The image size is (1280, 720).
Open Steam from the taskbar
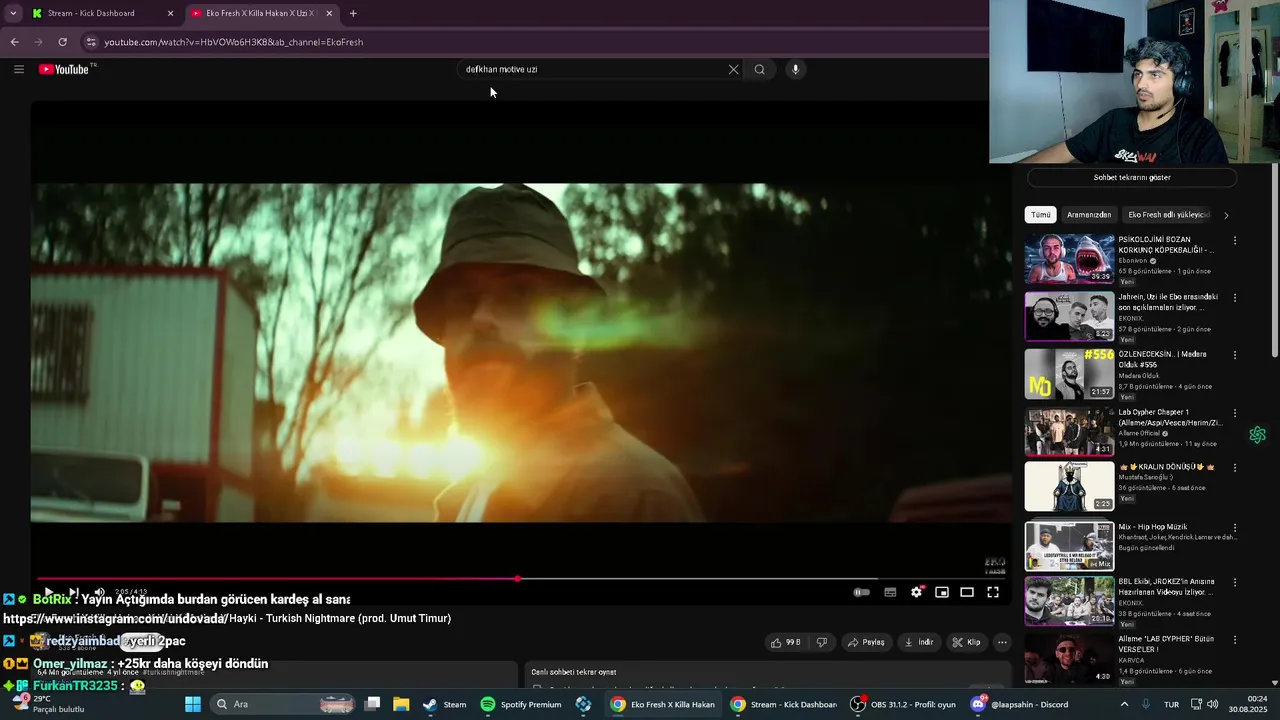(x=444, y=704)
